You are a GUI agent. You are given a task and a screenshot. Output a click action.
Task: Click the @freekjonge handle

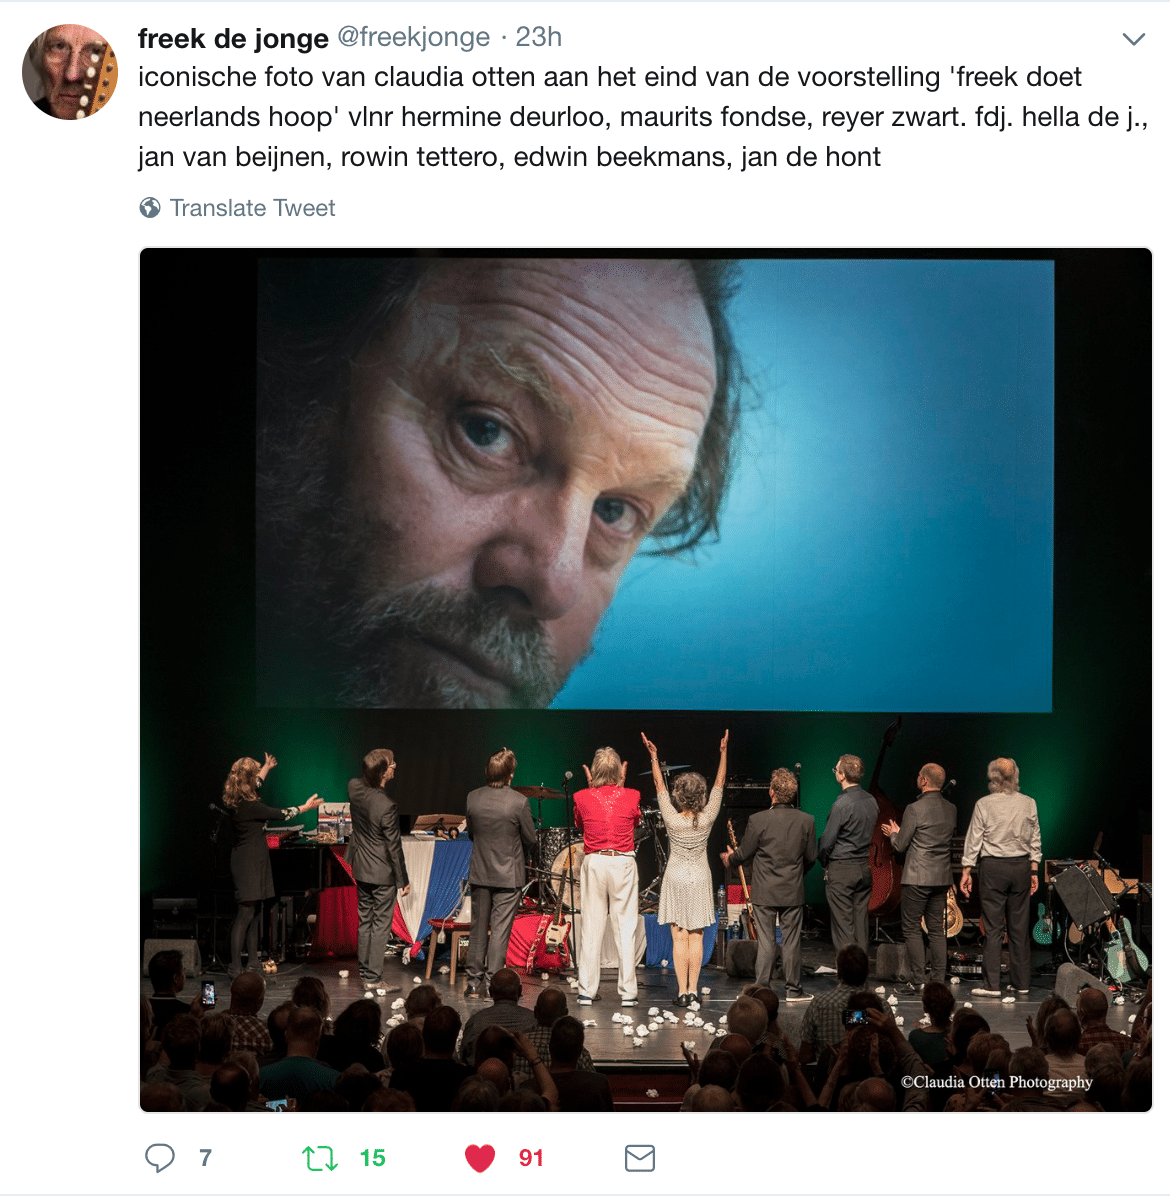[x=413, y=37]
